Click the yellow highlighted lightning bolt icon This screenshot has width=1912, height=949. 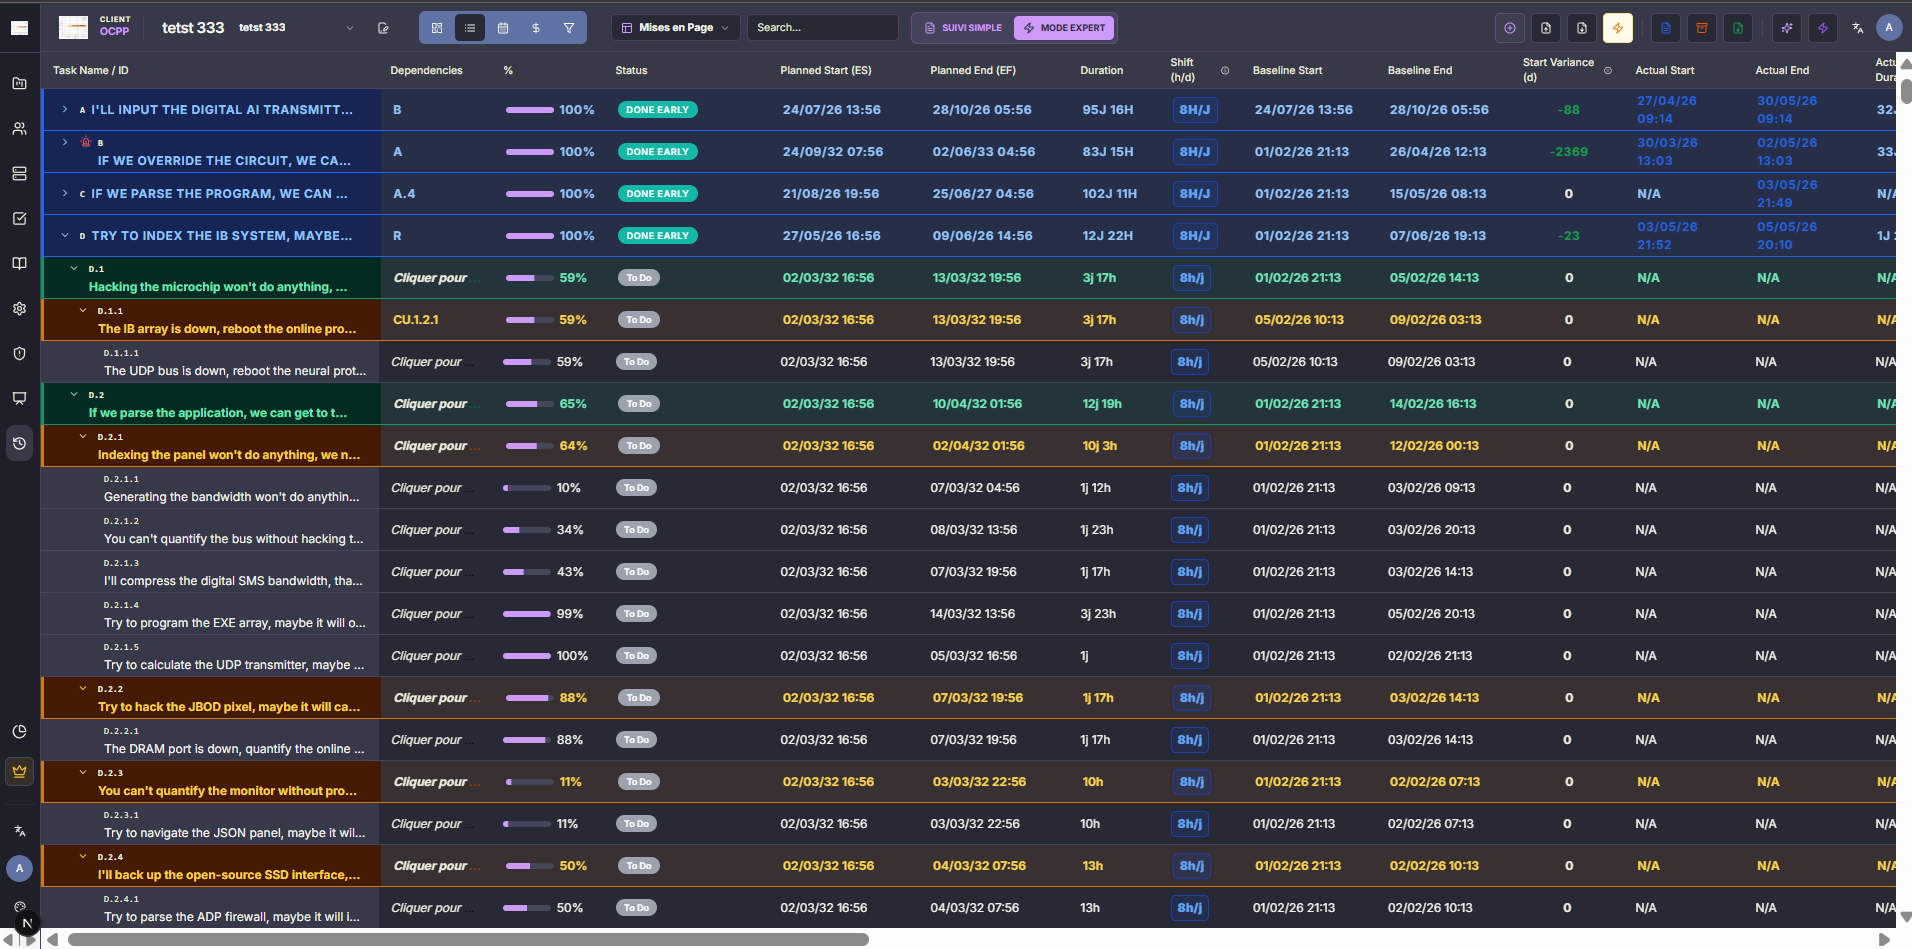pyautogui.click(x=1618, y=28)
